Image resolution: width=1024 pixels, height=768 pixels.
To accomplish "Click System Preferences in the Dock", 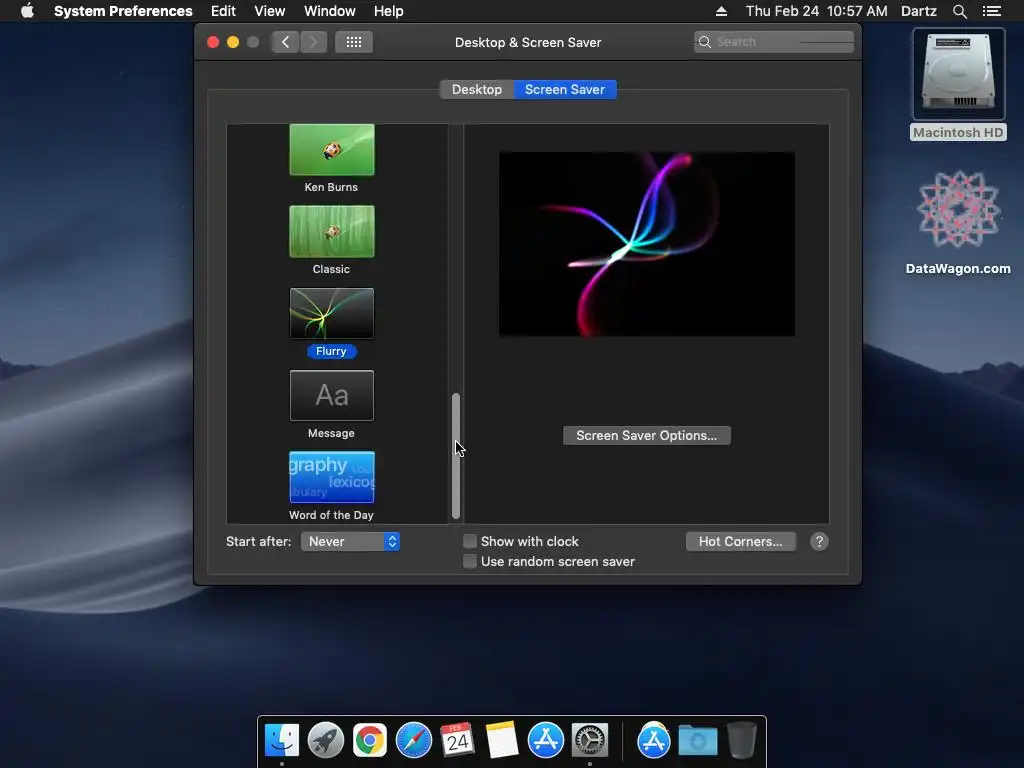I will click(x=590, y=740).
